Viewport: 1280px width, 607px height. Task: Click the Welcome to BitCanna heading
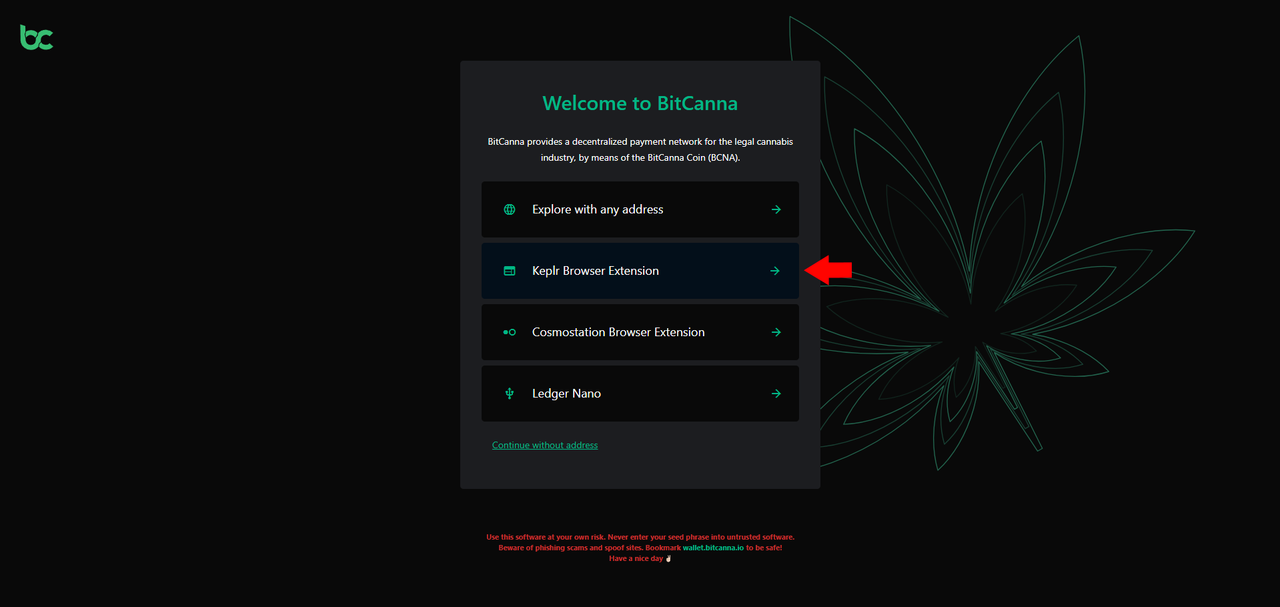pos(640,103)
